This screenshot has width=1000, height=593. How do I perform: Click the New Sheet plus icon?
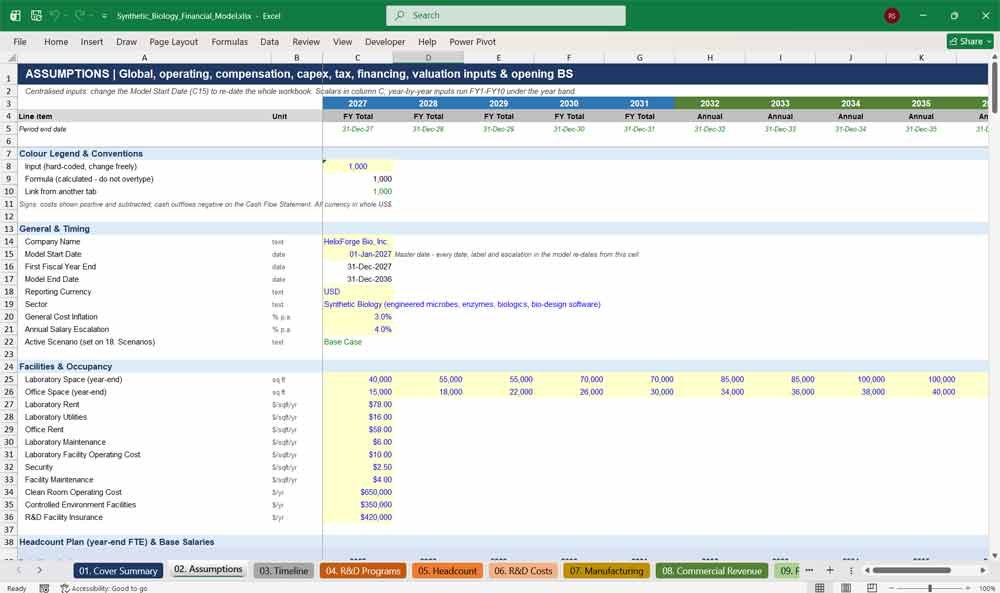[830, 570]
